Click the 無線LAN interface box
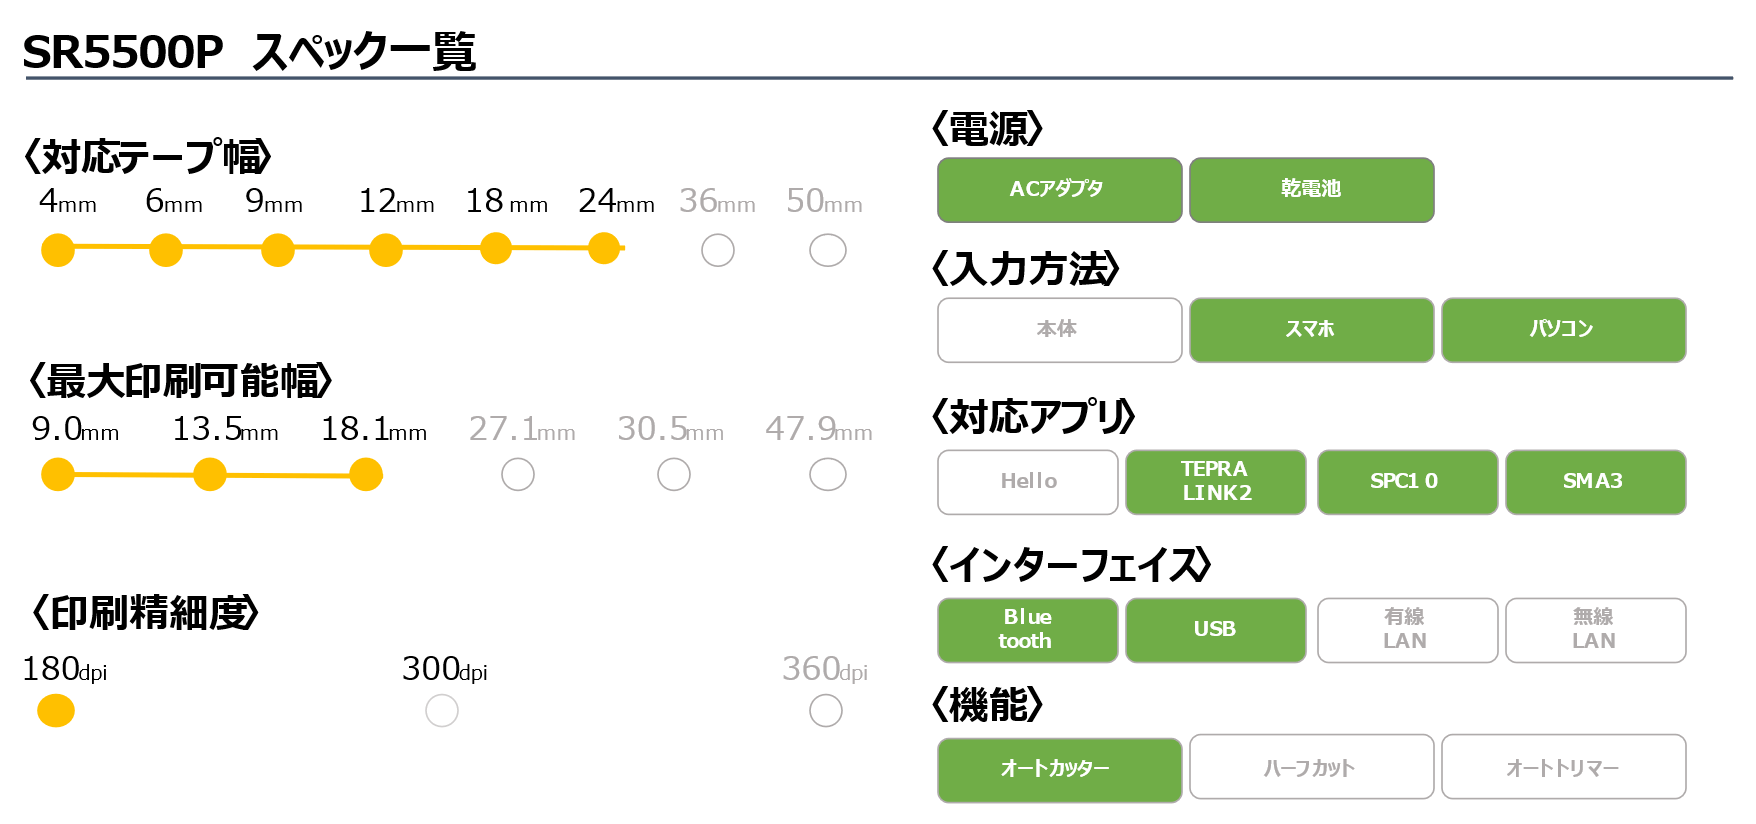Viewport: 1756px width, 824px height. pos(1596,630)
